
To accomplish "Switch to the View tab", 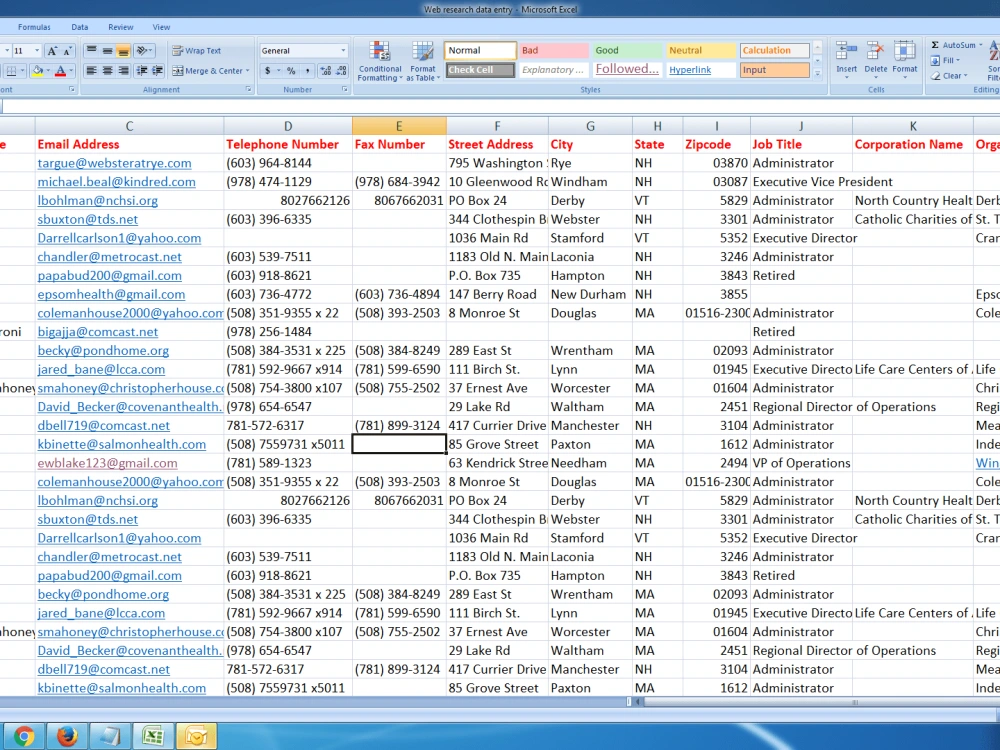I will [x=161, y=27].
